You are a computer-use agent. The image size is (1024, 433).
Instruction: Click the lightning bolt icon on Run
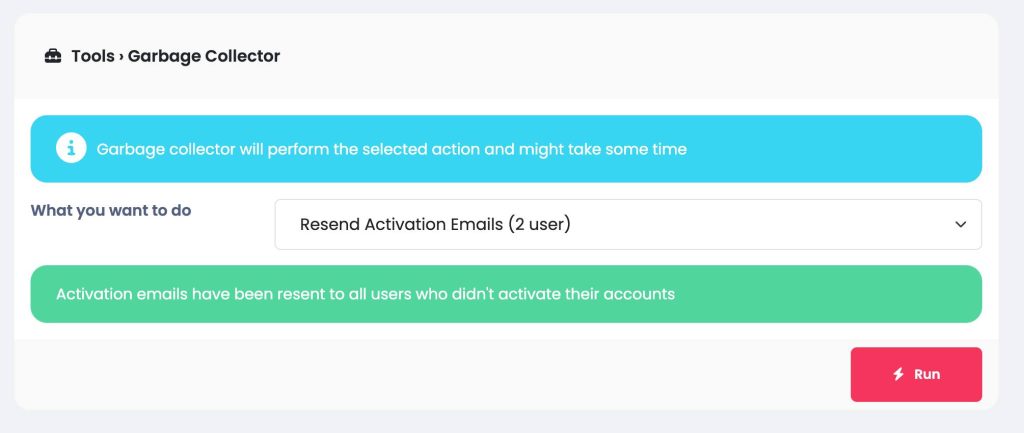pyautogui.click(x=899, y=374)
